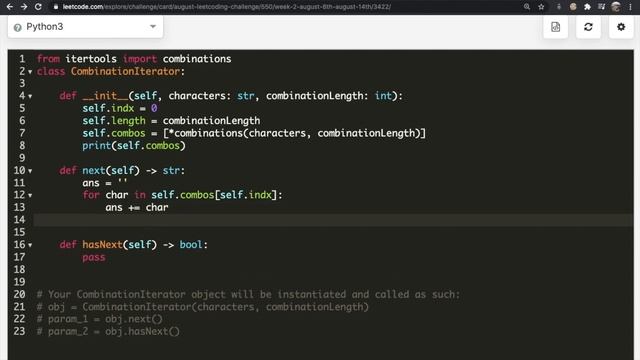The image size is (640, 360).
Task: Click the leetcode.com address bar URL
Action: (227, 7)
